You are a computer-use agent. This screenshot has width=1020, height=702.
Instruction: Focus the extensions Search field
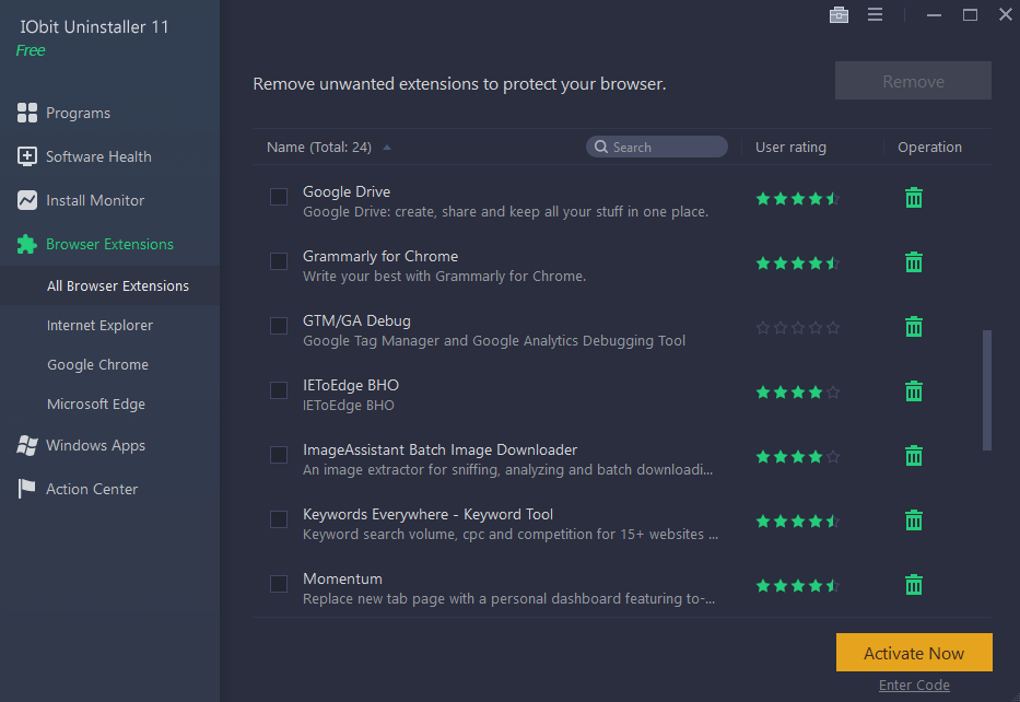[665, 147]
